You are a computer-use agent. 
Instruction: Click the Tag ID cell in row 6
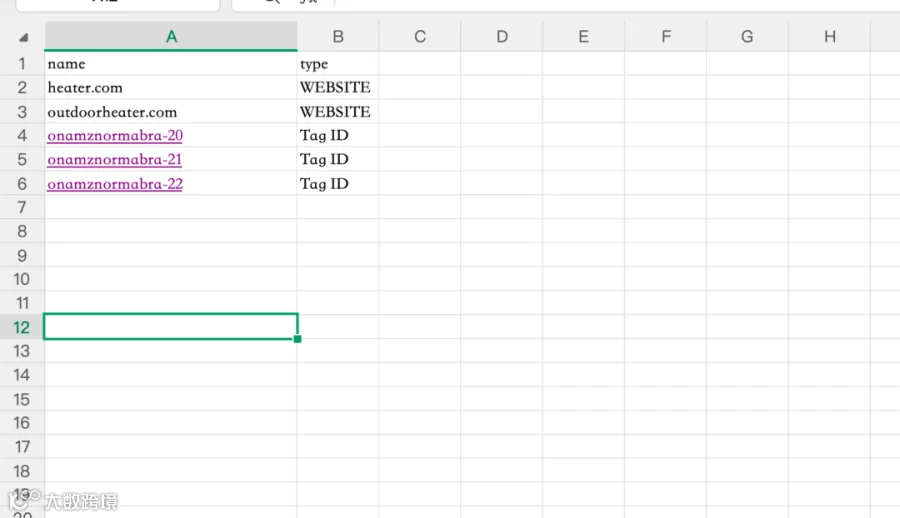tap(338, 184)
